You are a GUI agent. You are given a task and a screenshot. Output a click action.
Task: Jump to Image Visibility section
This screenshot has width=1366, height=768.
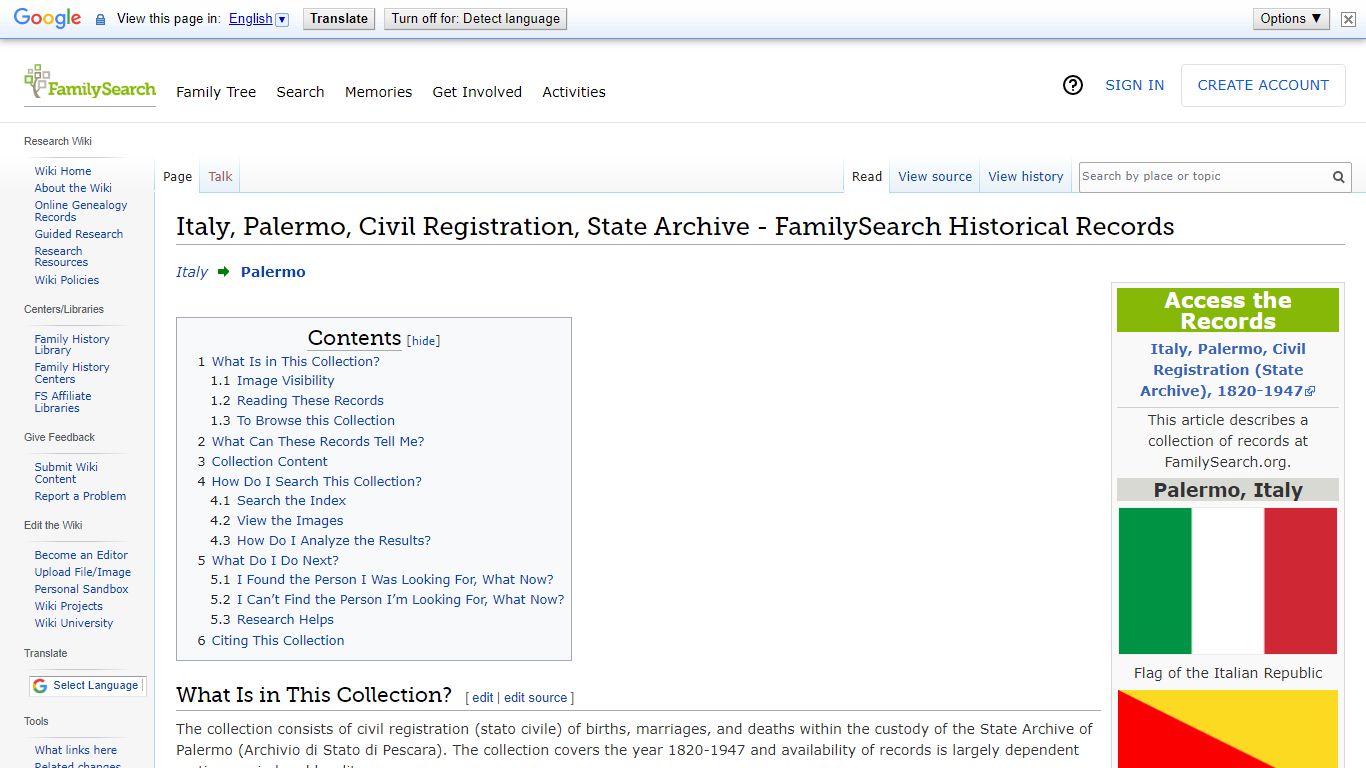[x=286, y=381]
